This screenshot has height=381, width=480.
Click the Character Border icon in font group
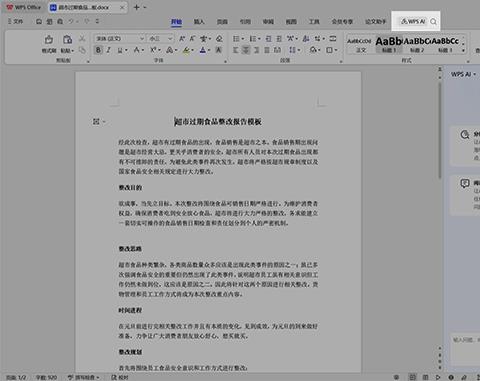point(219,50)
